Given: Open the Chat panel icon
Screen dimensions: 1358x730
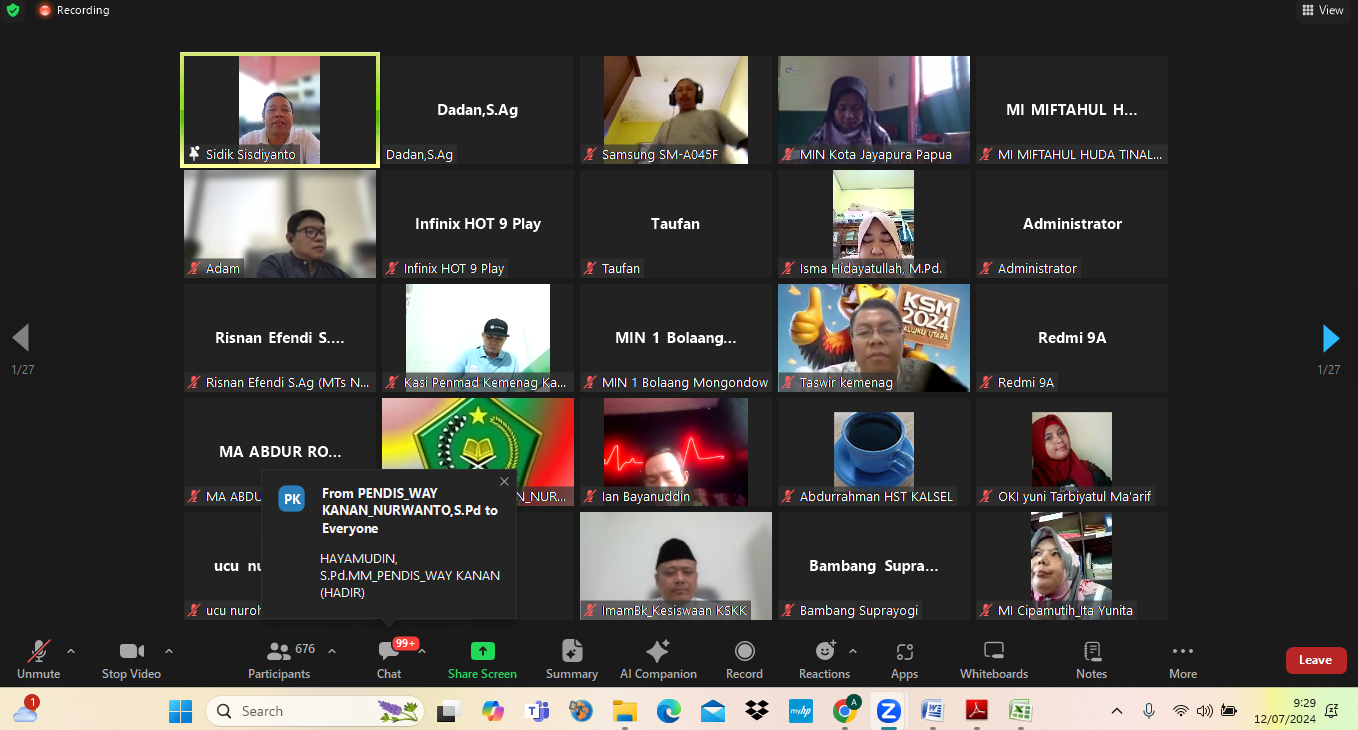Looking at the screenshot, I should (x=389, y=652).
